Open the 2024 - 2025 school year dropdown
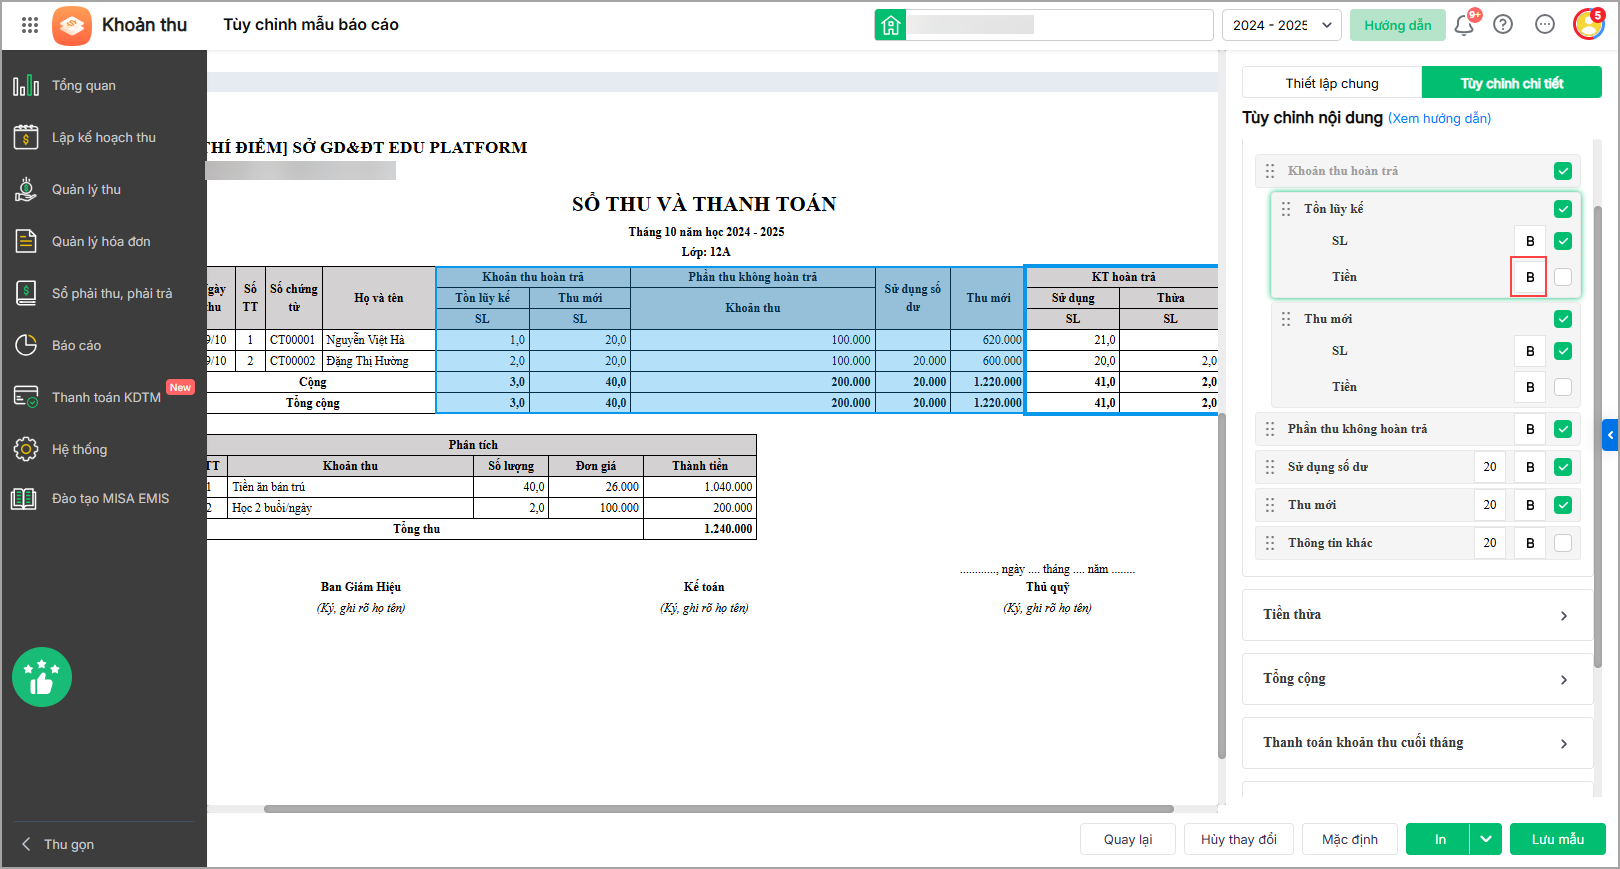Screen dimensions: 1620x869 [x=1282, y=25]
